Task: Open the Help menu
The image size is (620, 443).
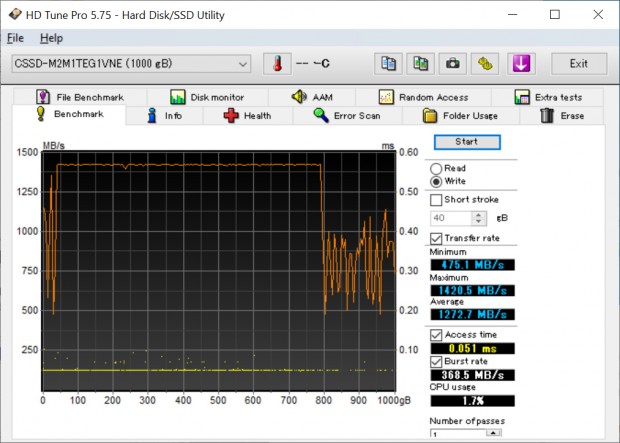Action: coord(51,38)
